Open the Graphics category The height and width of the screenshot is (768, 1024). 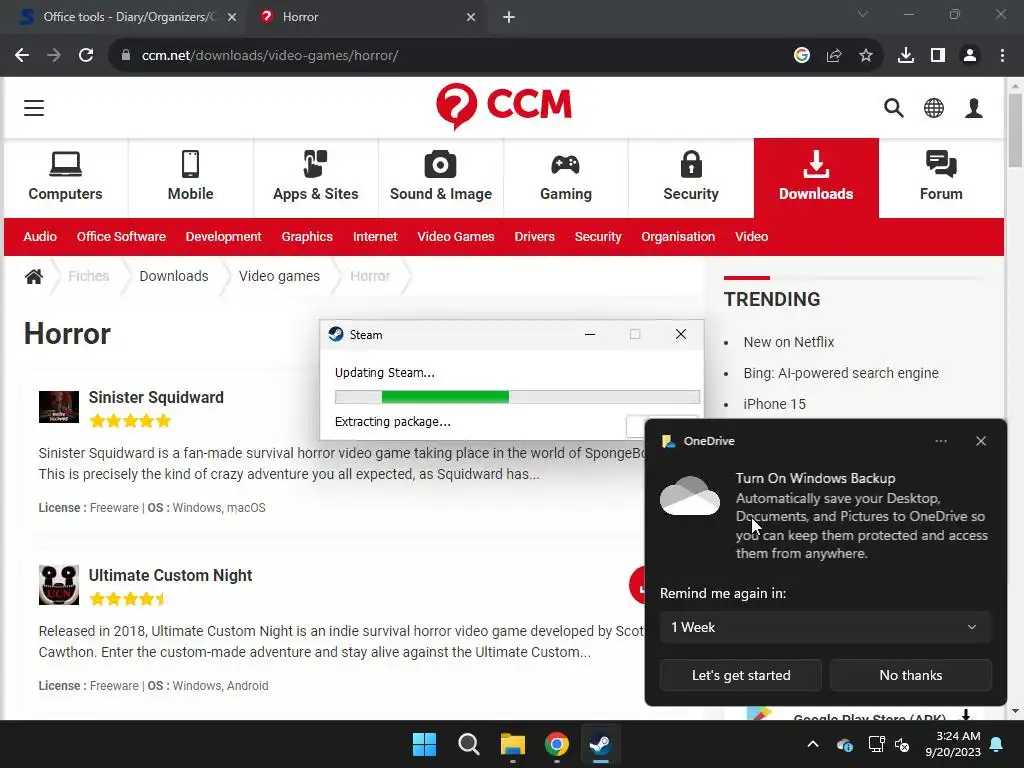[x=307, y=236]
